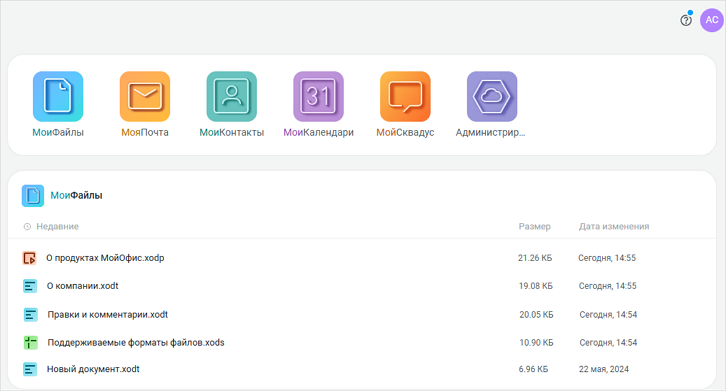Open the Администрирование cloud icon

pos(492,96)
